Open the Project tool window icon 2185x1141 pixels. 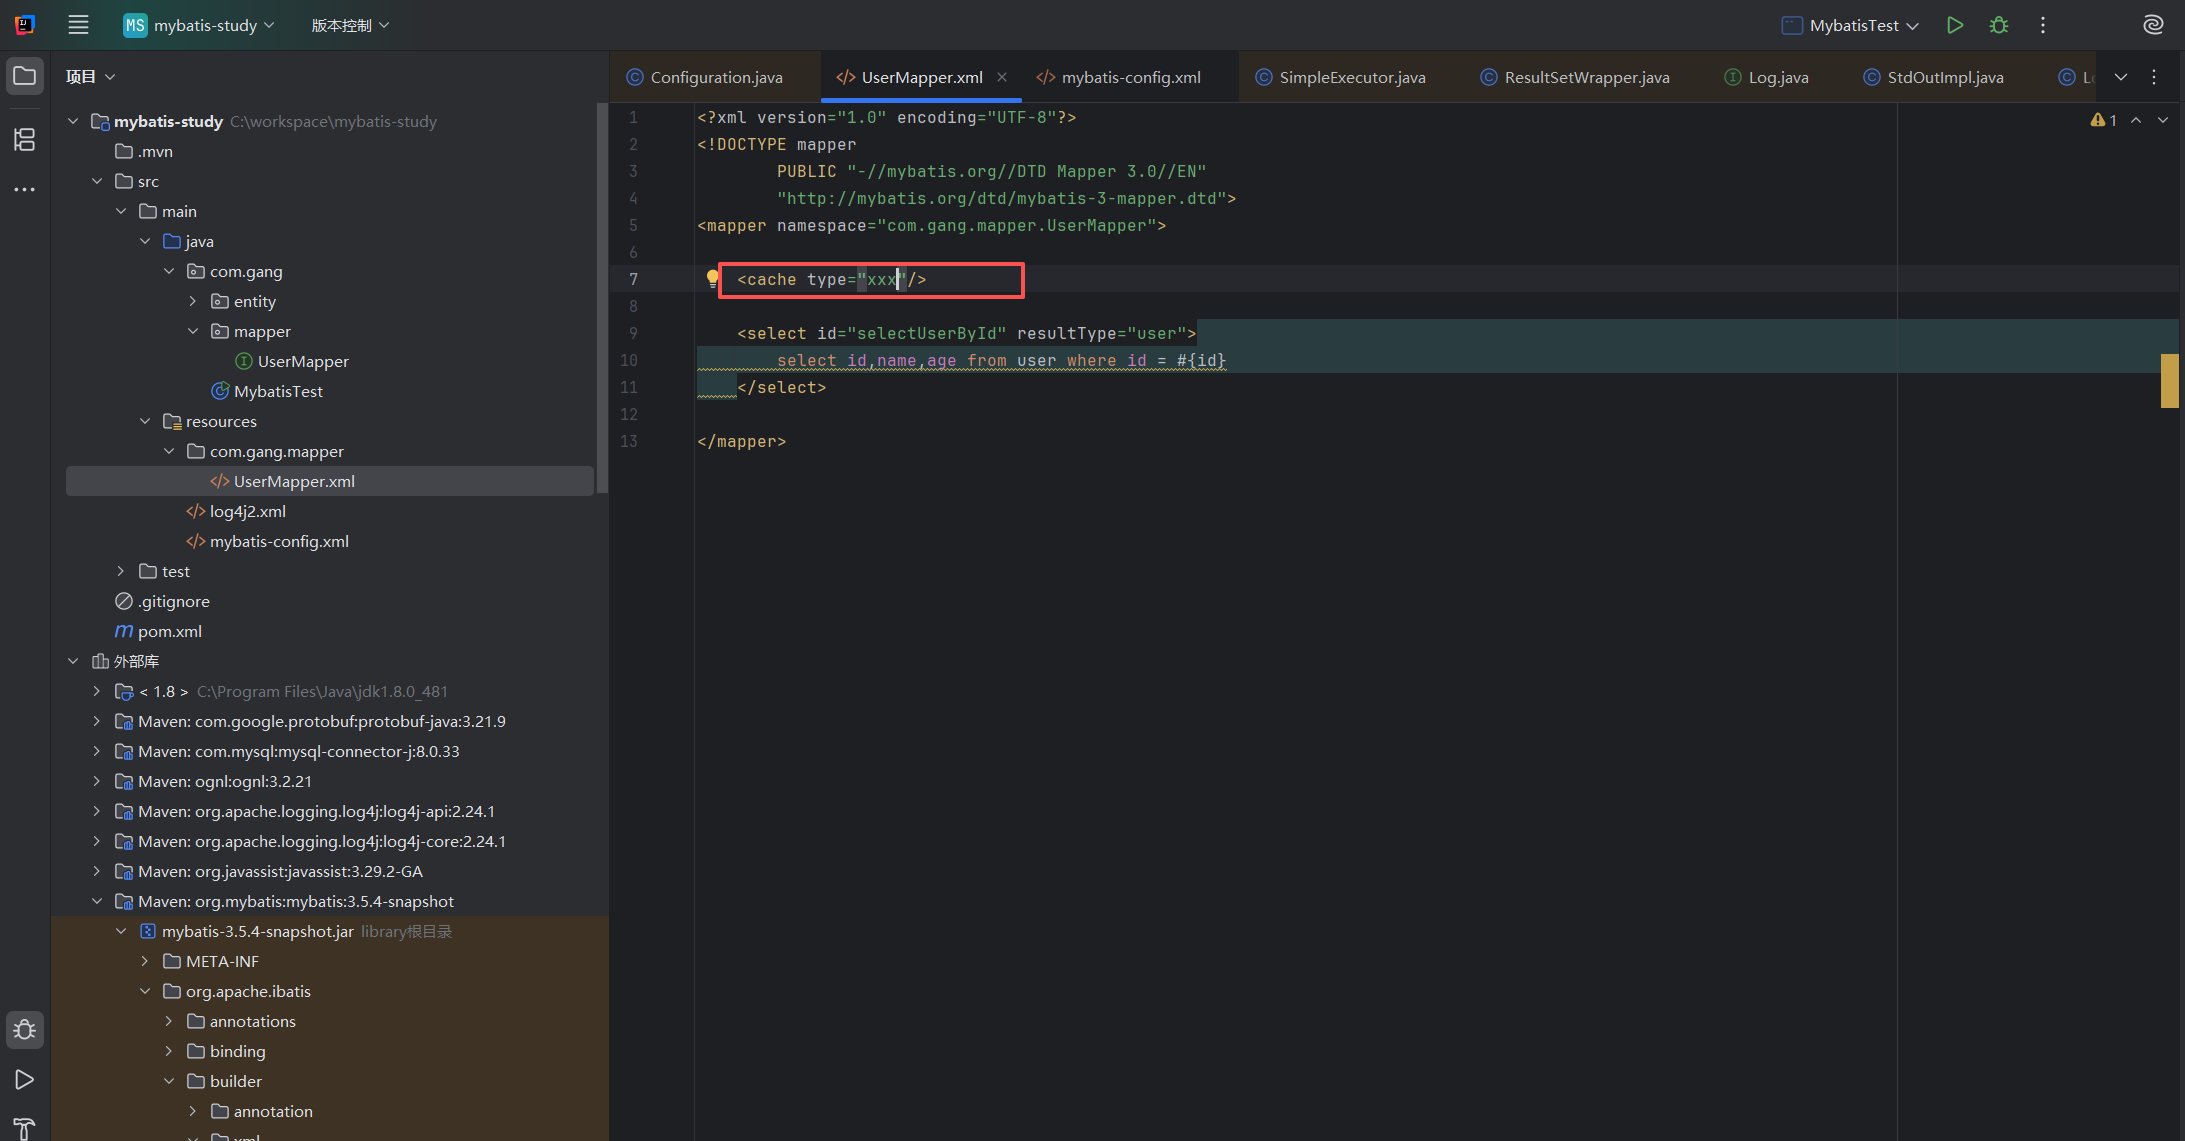pyautogui.click(x=25, y=76)
